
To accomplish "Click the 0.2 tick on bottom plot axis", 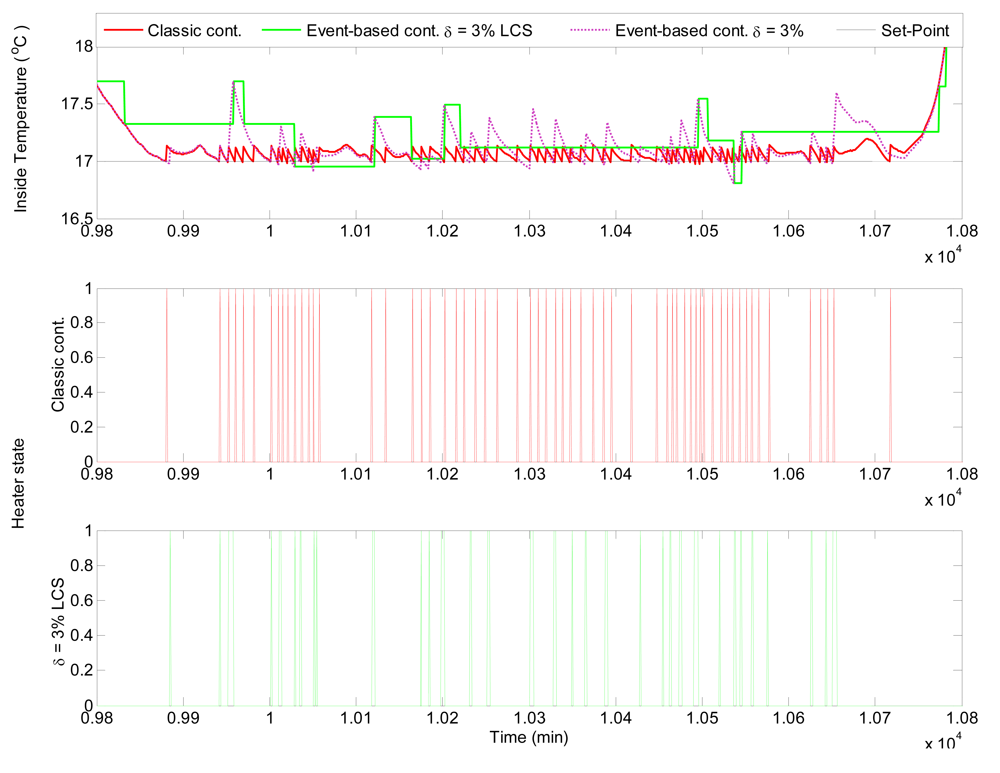I will [80, 670].
